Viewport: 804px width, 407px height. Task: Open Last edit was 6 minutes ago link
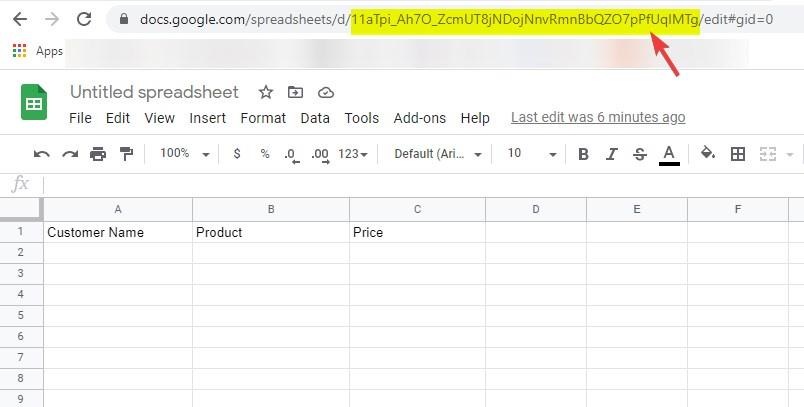(598, 117)
